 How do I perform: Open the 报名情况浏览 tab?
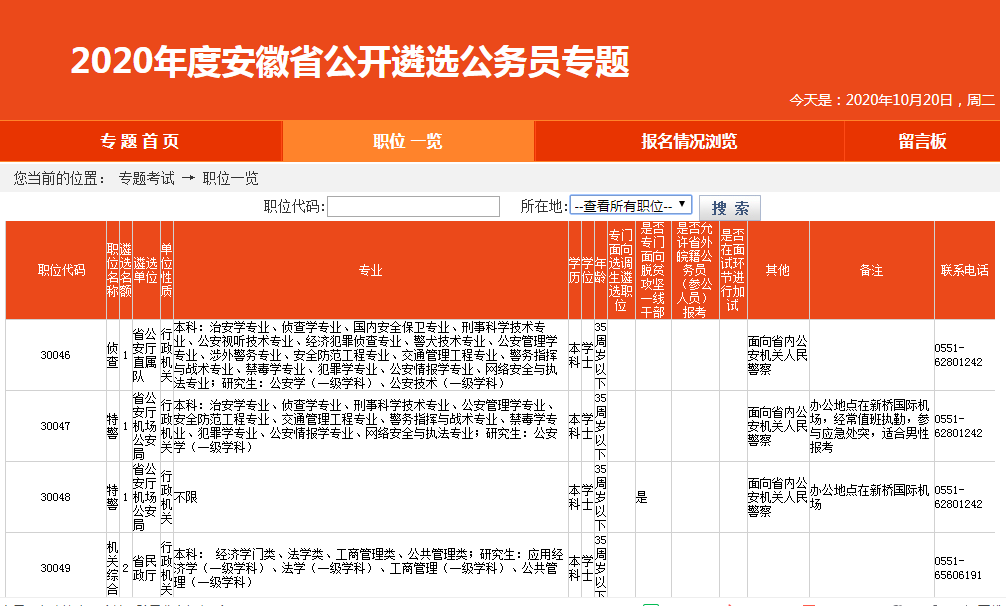pos(689,141)
